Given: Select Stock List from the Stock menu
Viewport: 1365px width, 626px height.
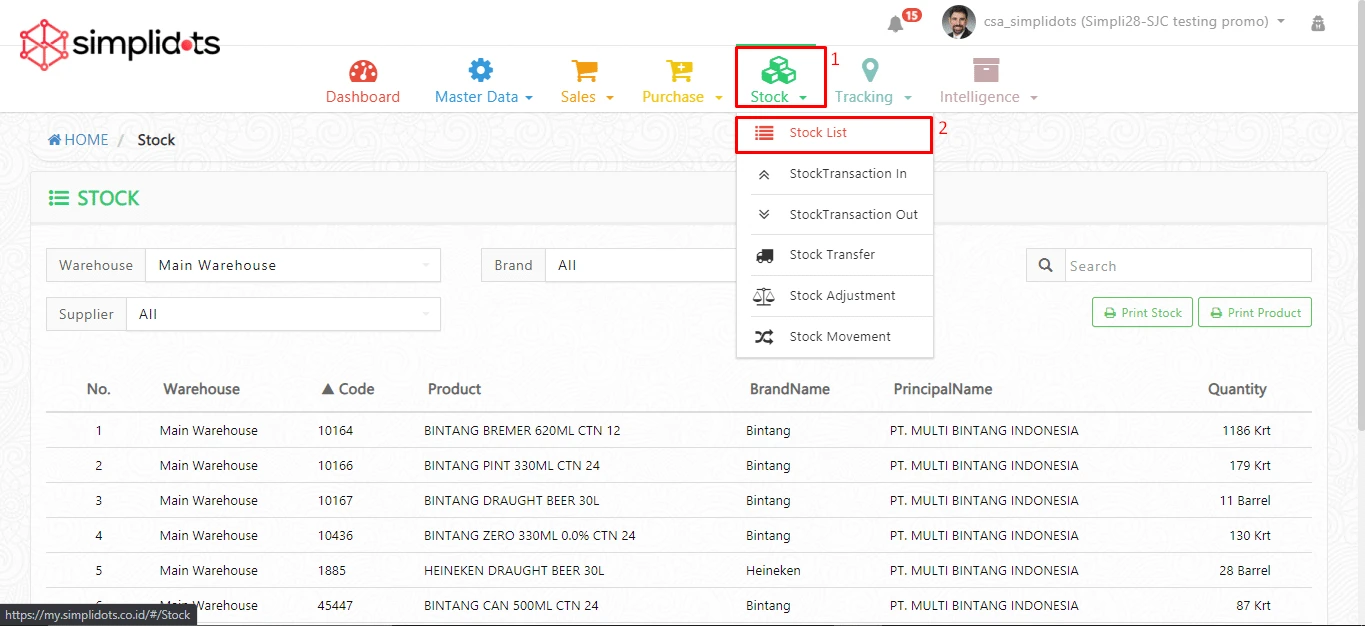Looking at the screenshot, I should [x=833, y=132].
